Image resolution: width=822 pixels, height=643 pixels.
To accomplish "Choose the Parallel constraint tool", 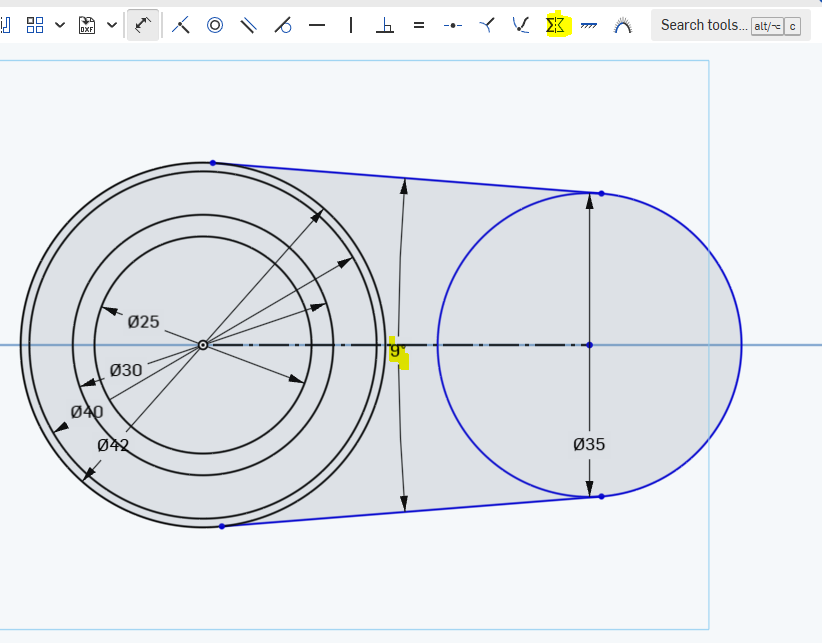I will click(x=249, y=25).
